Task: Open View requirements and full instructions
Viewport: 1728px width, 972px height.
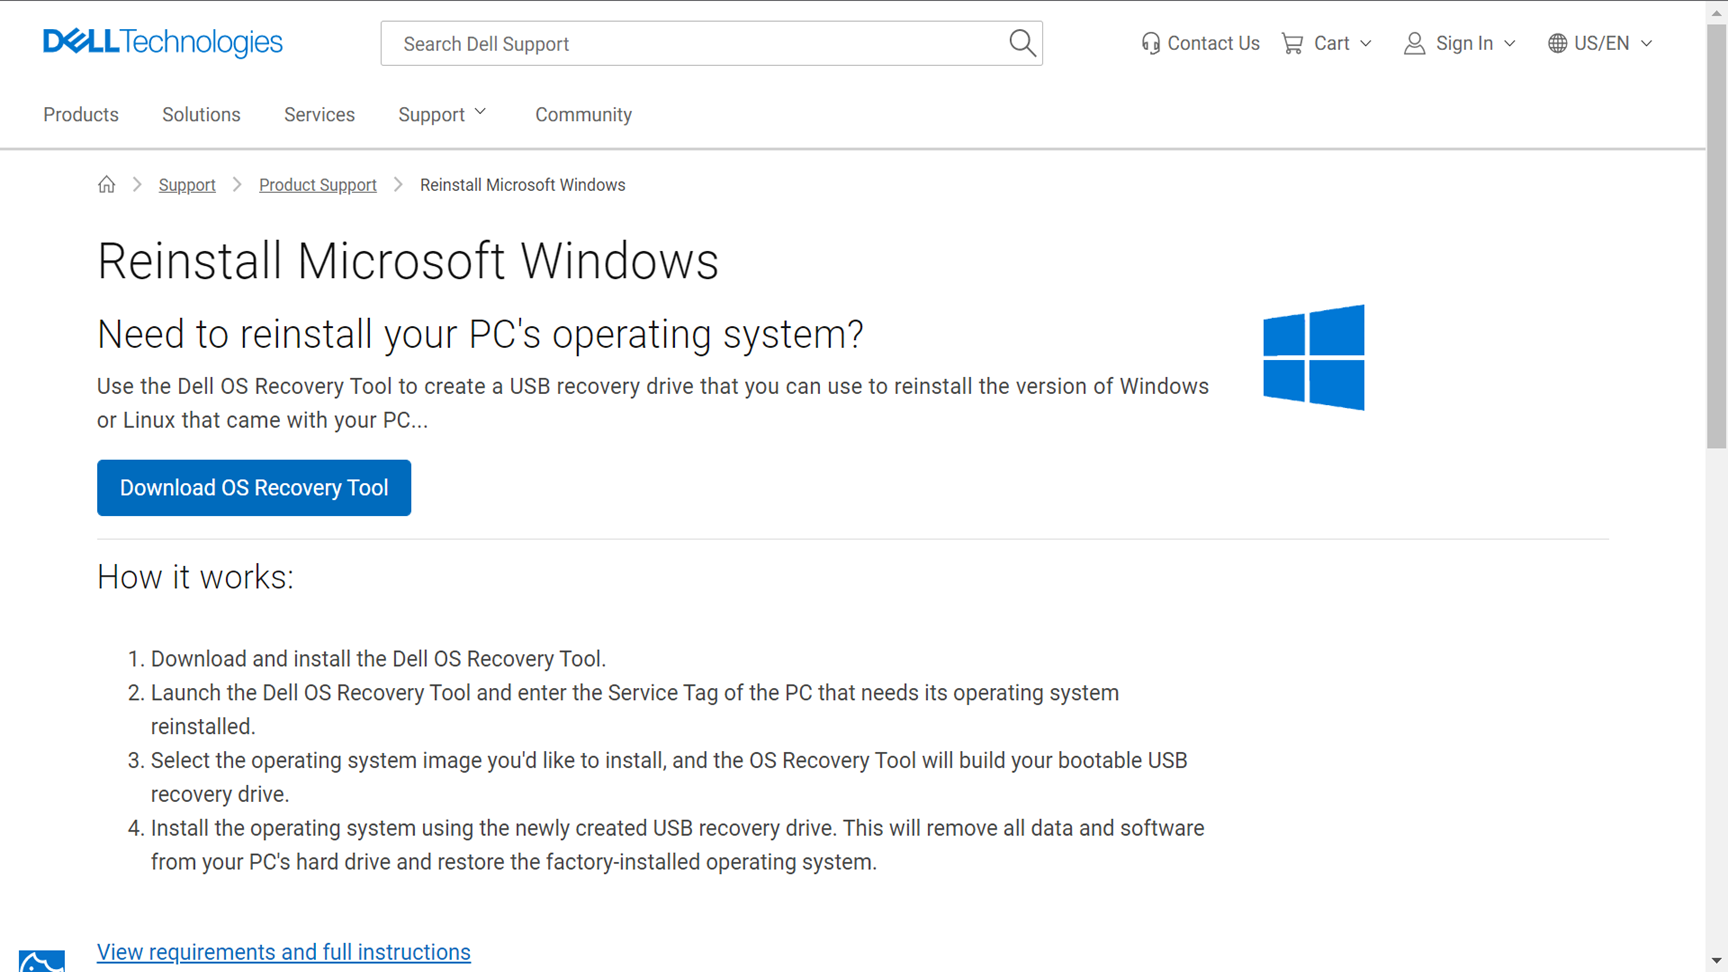Action: coord(283,951)
